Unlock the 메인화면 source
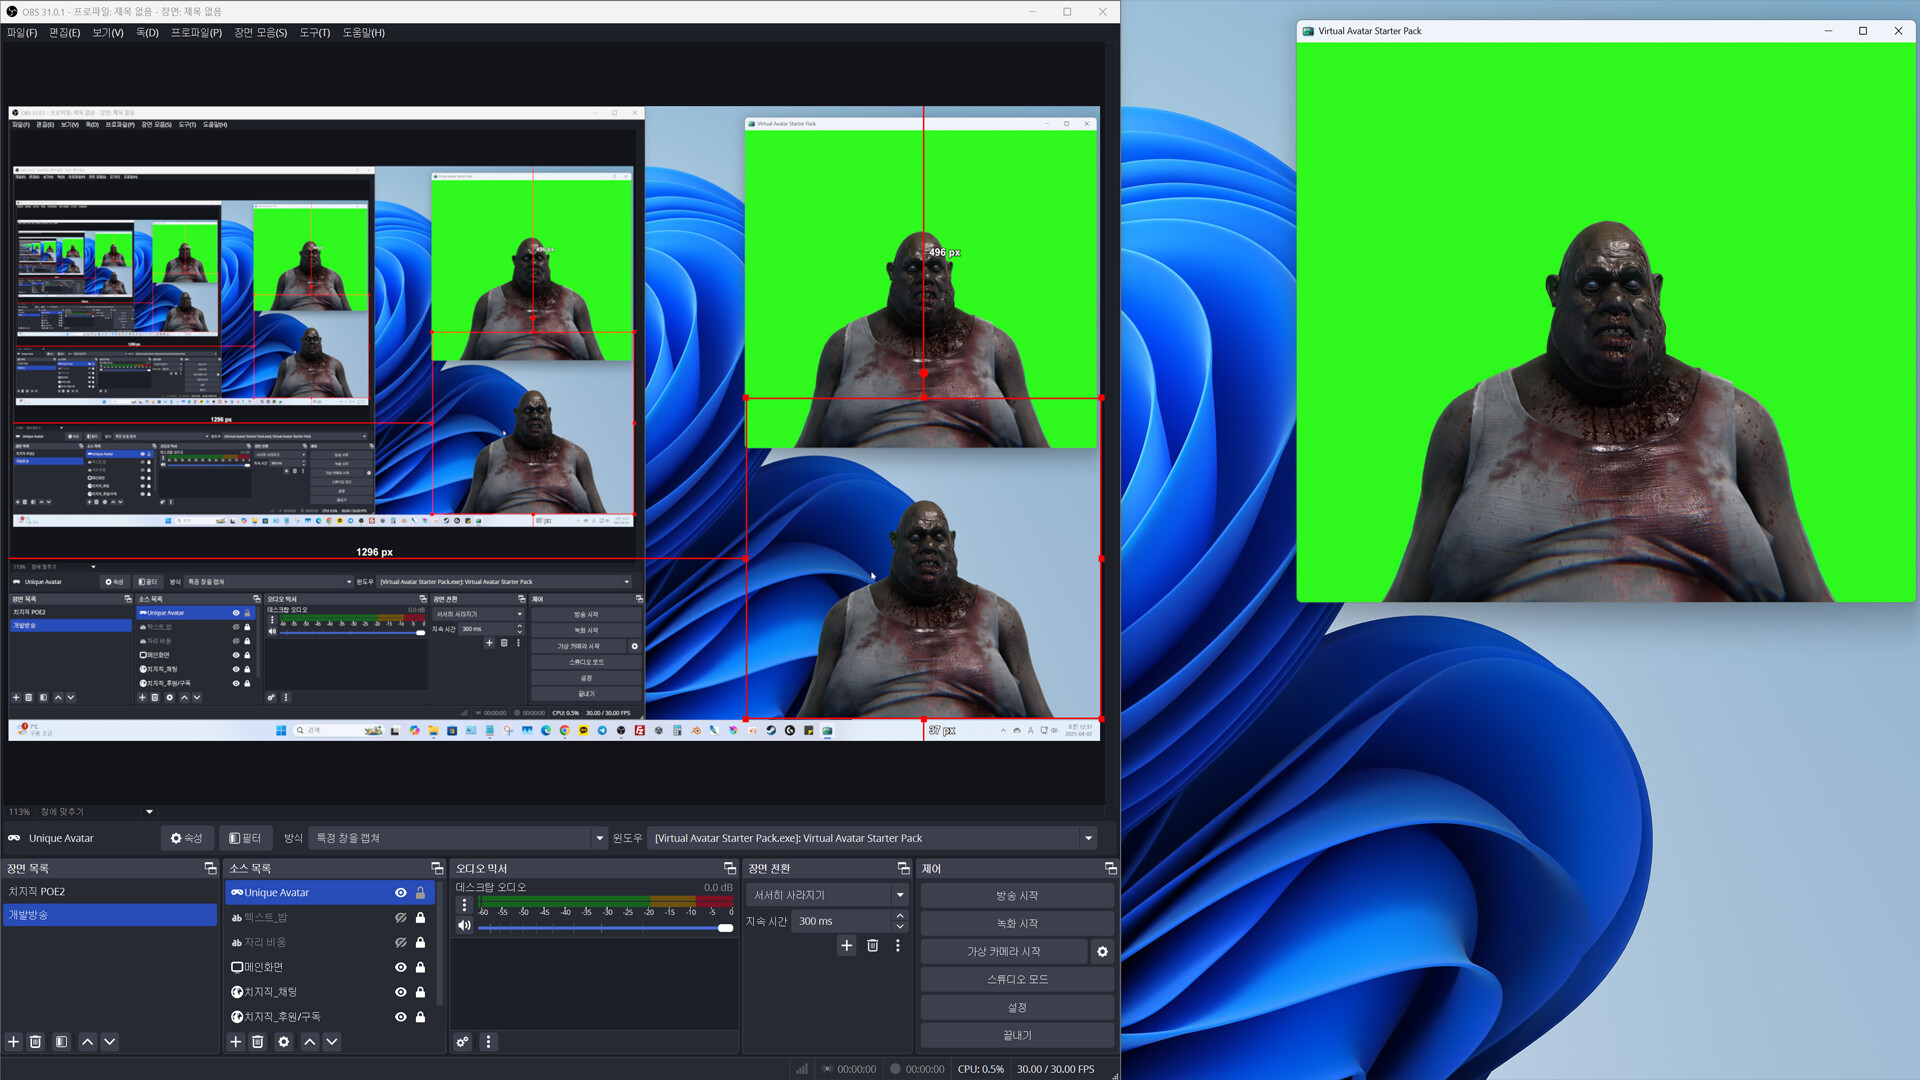This screenshot has width=1920, height=1080. point(420,967)
